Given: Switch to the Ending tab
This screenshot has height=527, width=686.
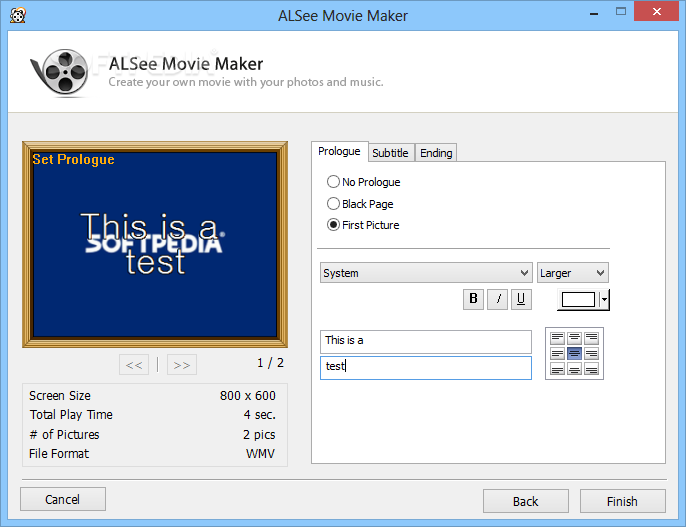Looking at the screenshot, I should (436, 153).
